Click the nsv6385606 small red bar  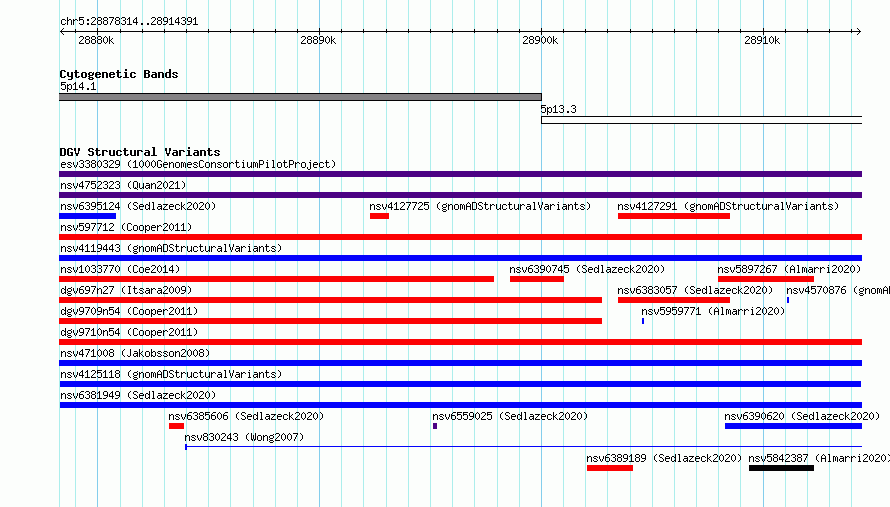tap(176, 426)
